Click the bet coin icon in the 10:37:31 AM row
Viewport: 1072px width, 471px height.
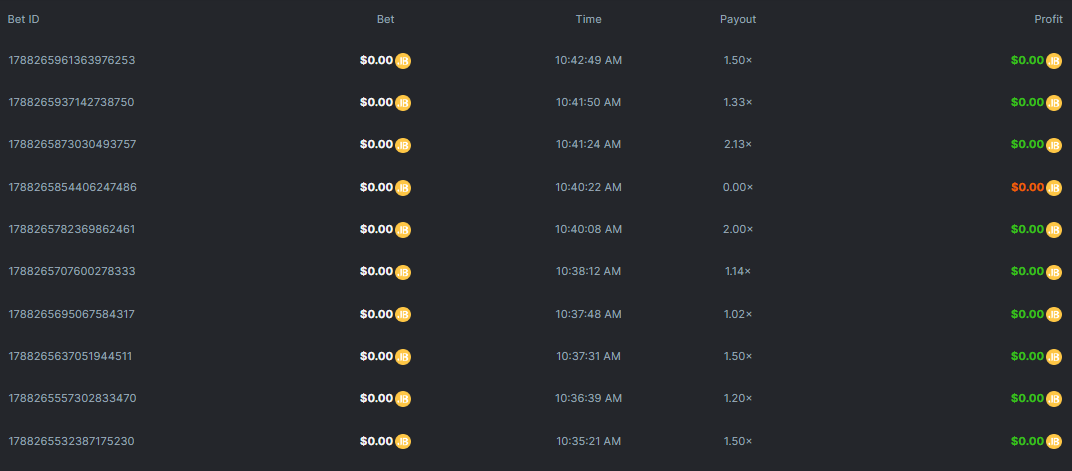point(403,357)
